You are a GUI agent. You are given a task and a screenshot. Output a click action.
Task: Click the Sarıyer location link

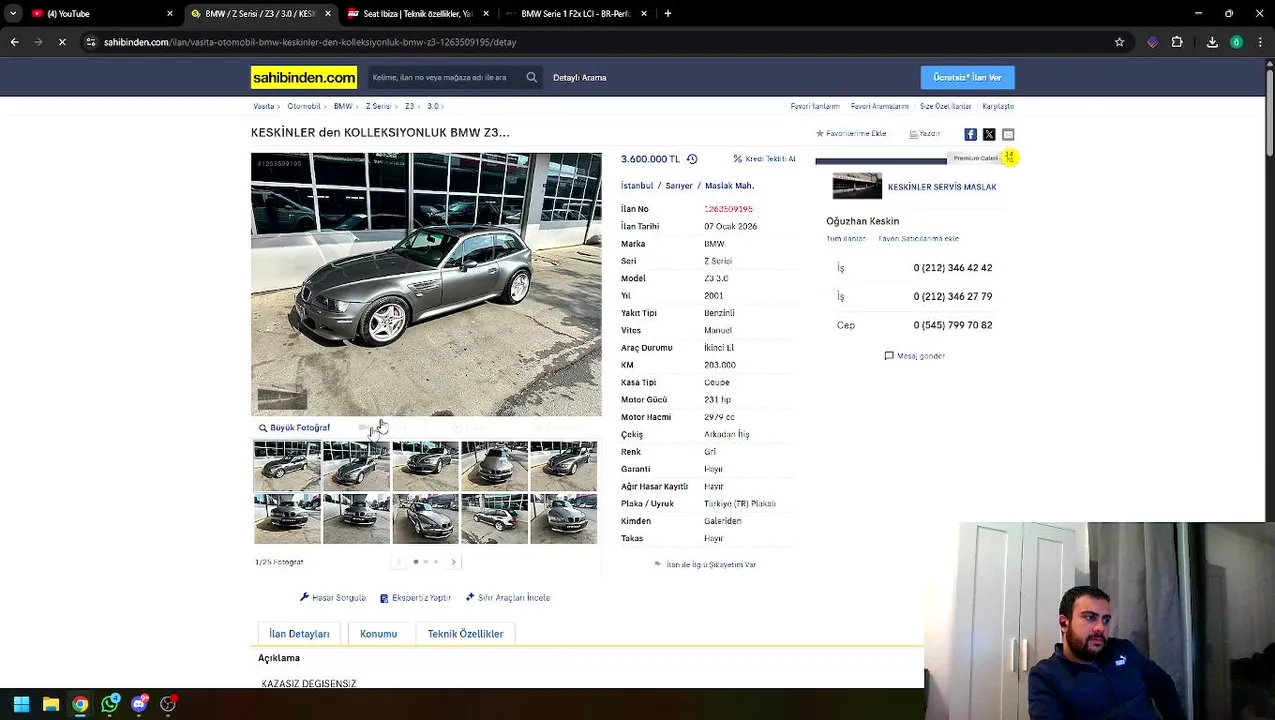[x=679, y=186]
